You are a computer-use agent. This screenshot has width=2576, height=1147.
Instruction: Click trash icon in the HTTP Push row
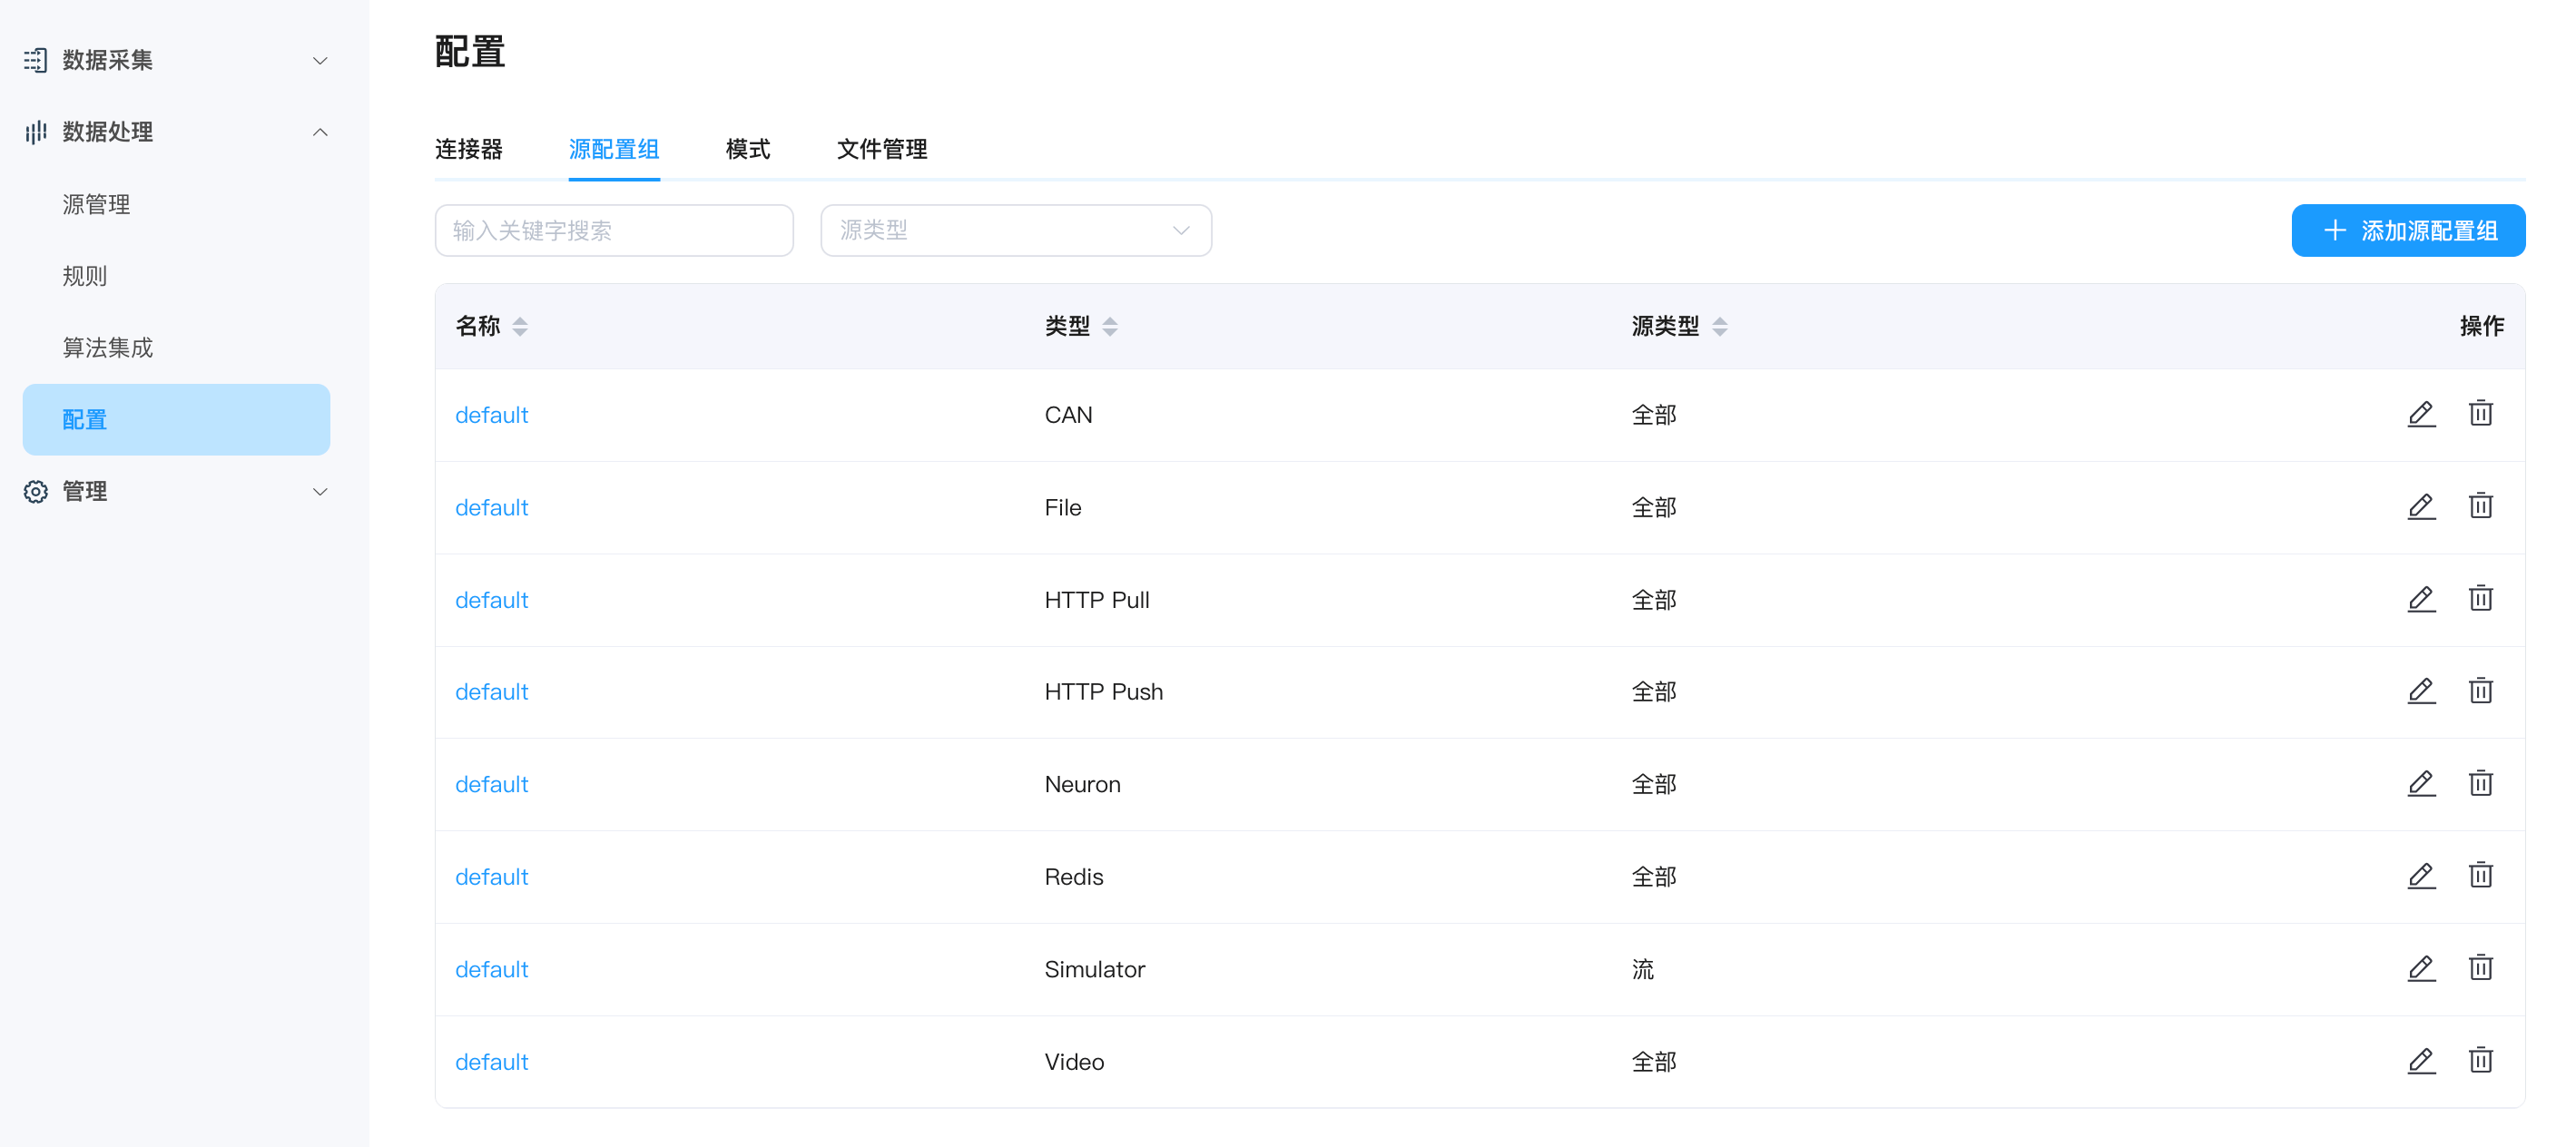[x=2480, y=691]
